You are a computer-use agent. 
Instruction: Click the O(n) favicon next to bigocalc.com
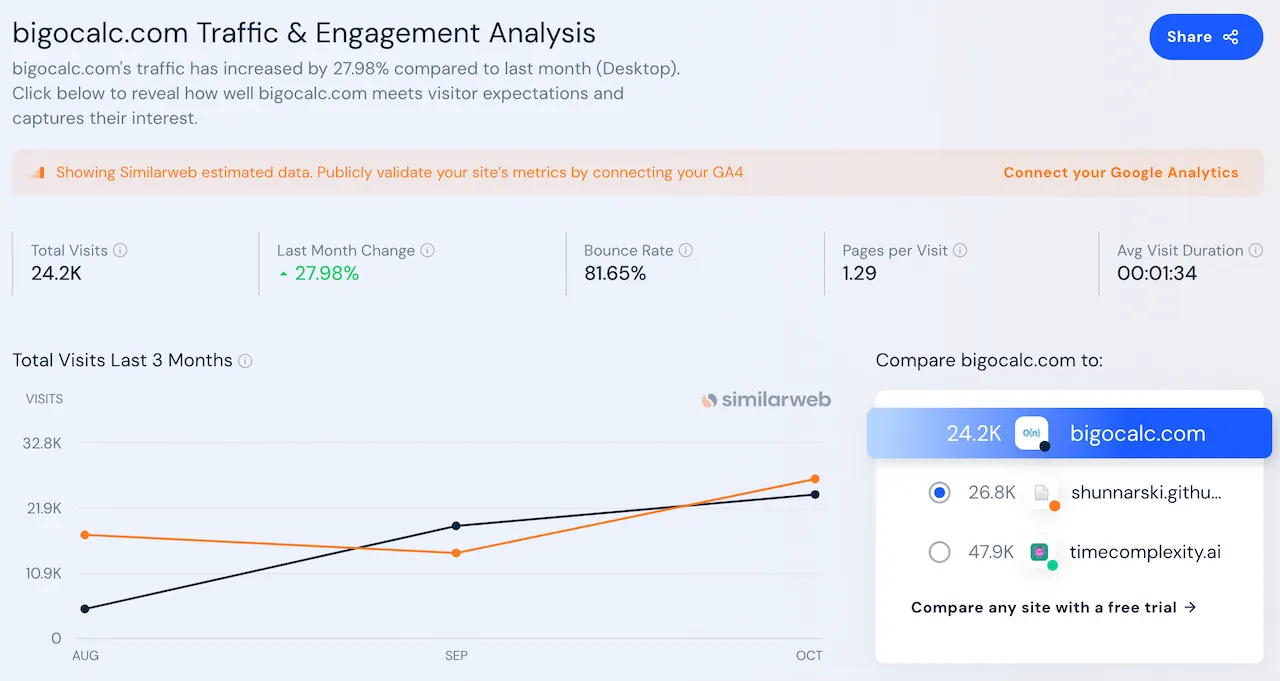[1032, 433]
